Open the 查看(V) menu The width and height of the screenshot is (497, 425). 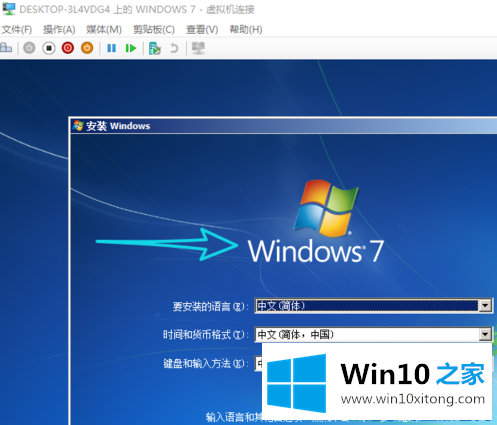[x=202, y=30]
